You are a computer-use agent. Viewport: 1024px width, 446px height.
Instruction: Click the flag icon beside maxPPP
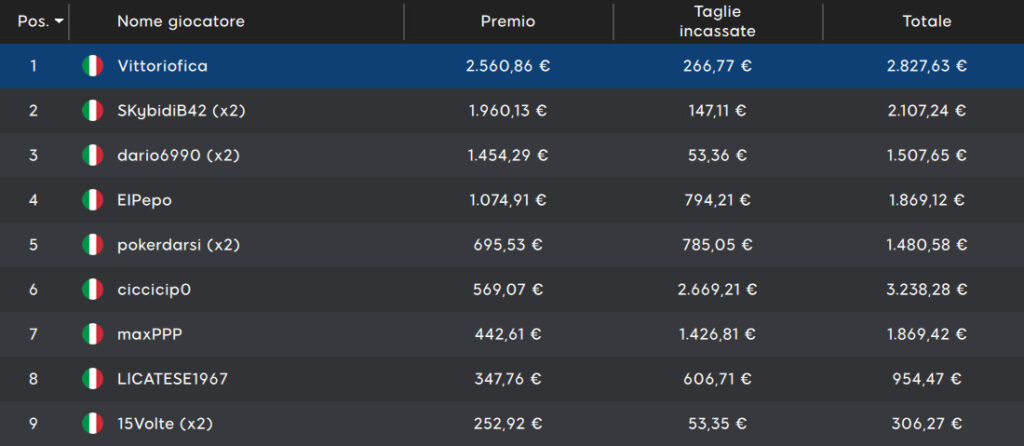93,334
